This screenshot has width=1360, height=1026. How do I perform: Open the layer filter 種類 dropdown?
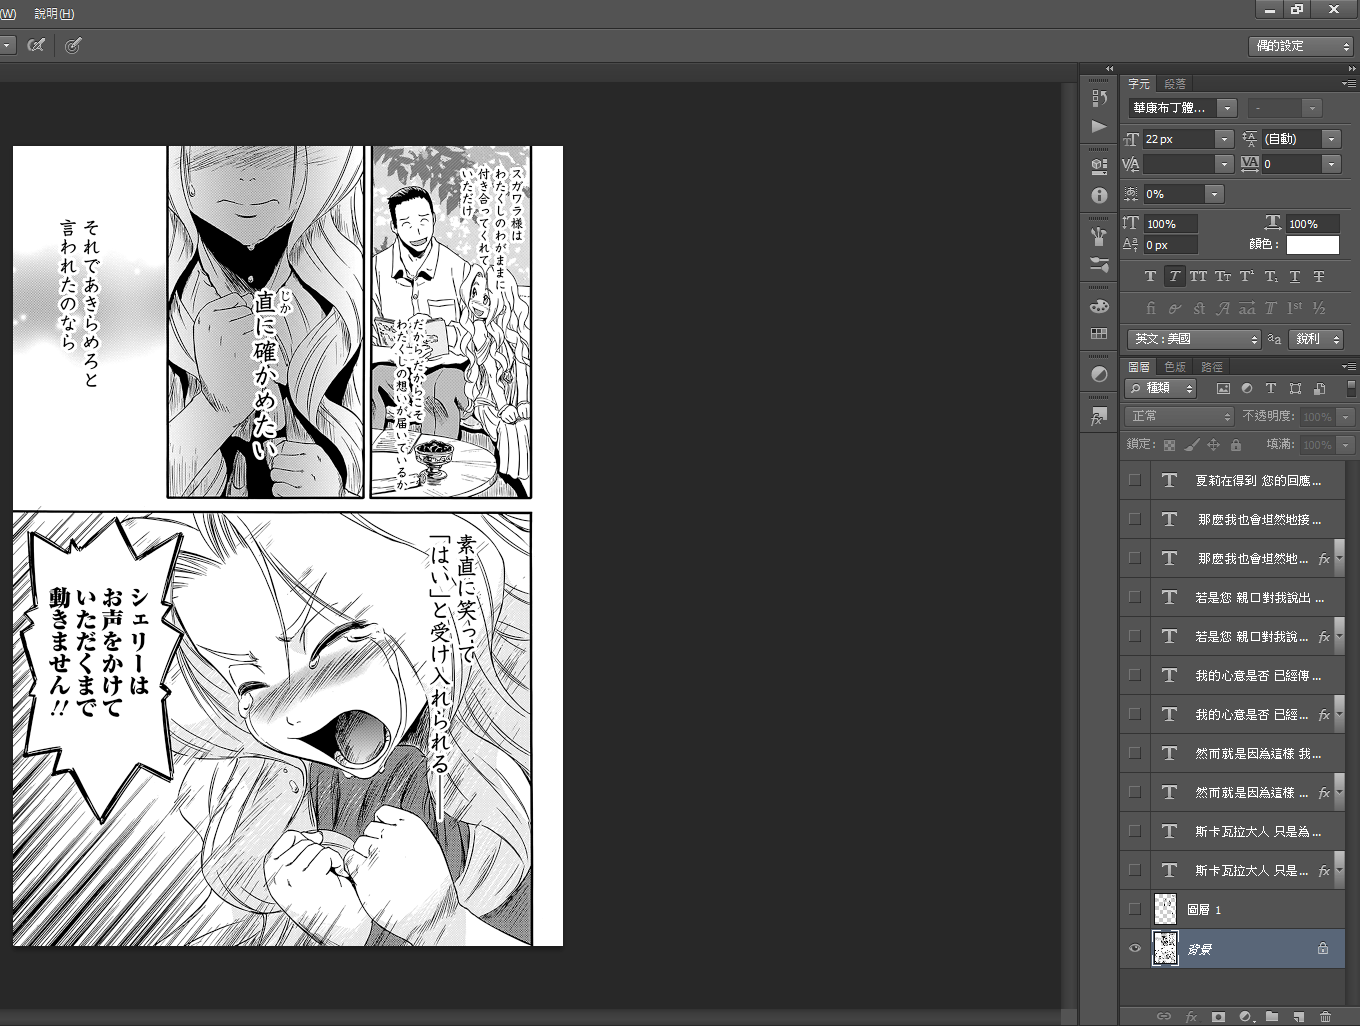[x=1162, y=388]
